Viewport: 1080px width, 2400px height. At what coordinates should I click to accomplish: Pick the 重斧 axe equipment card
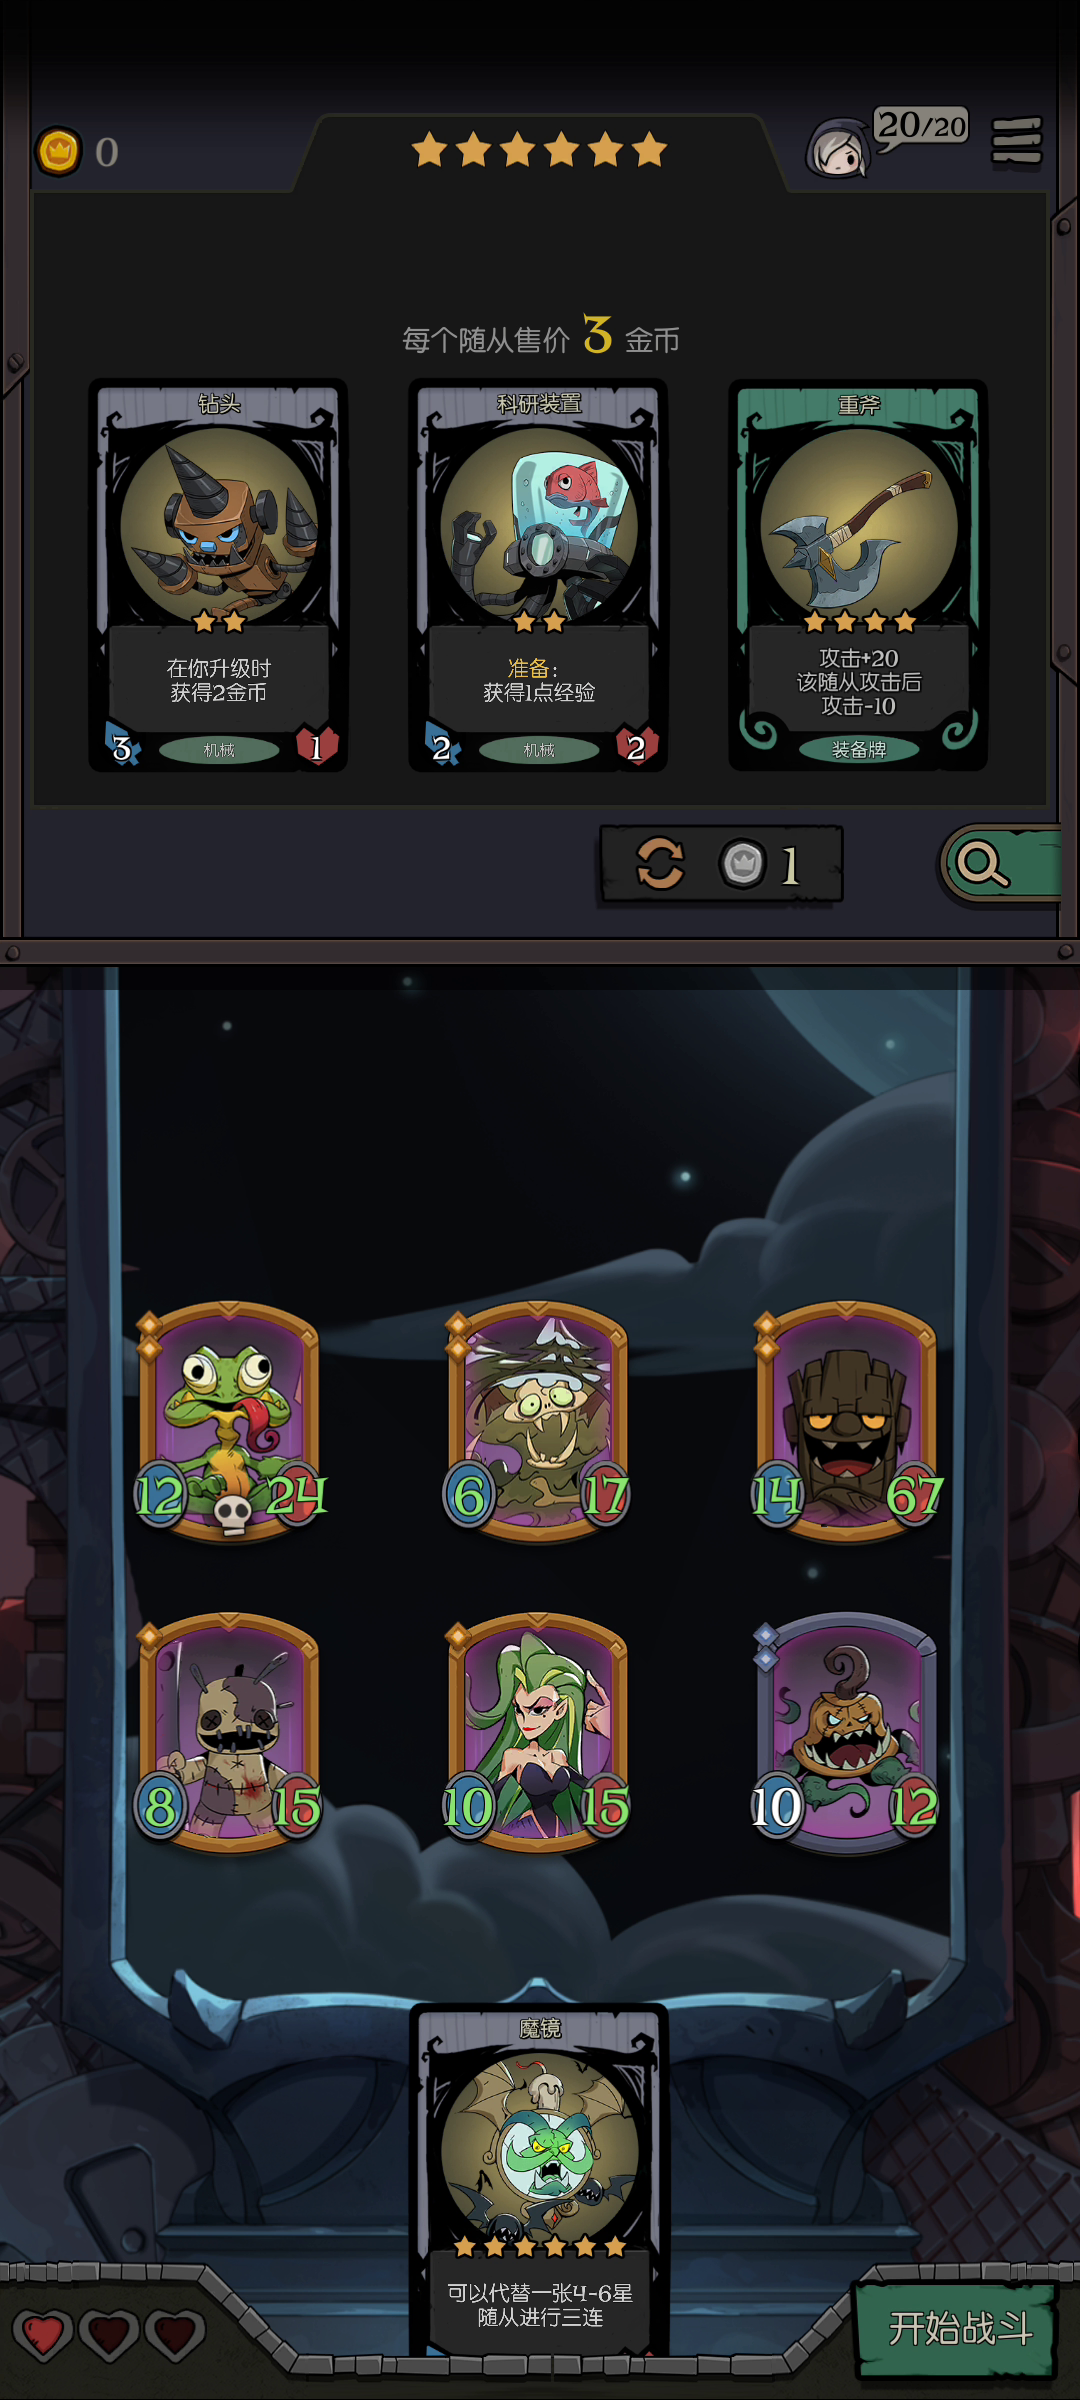click(859, 575)
